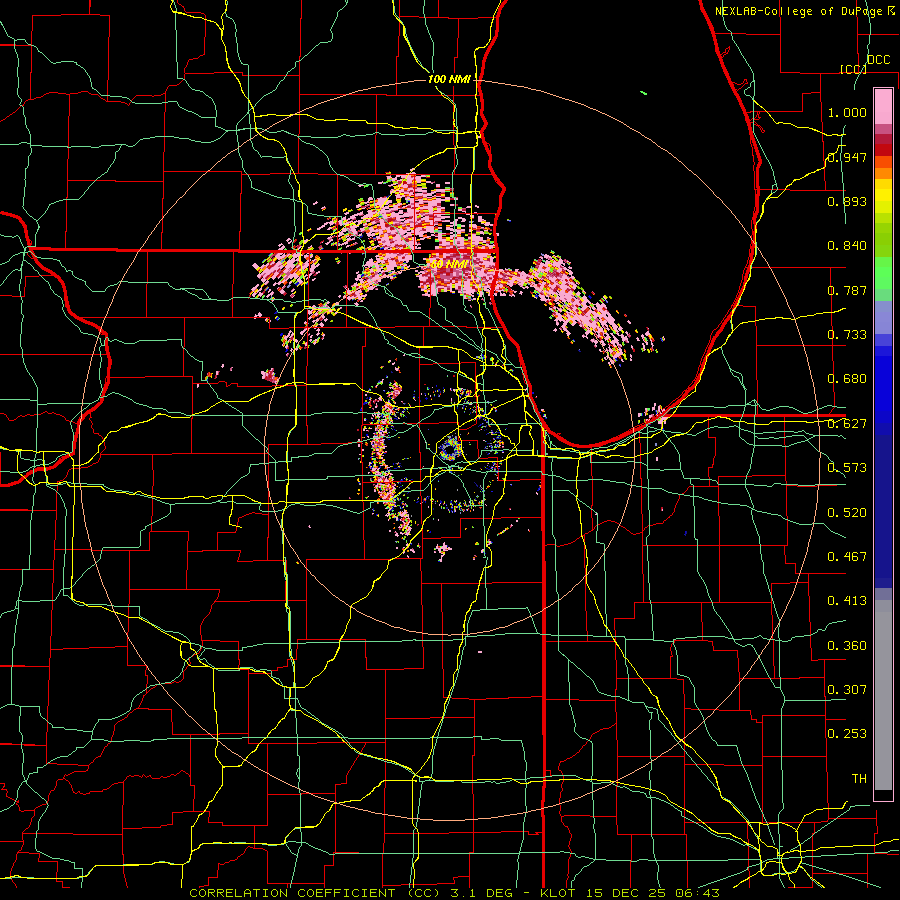Pick the bright green segment of the color bar
The width and height of the screenshot is (900, 900).
point(883,273)
